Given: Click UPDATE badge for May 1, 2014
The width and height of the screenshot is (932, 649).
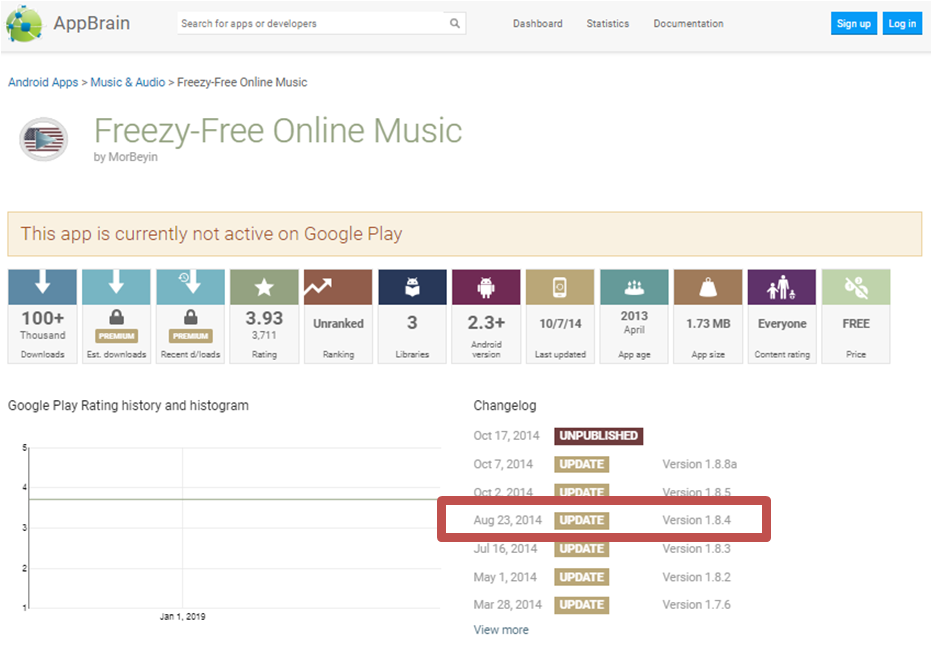Looking at the screenshot, I should tap(582, 577).
